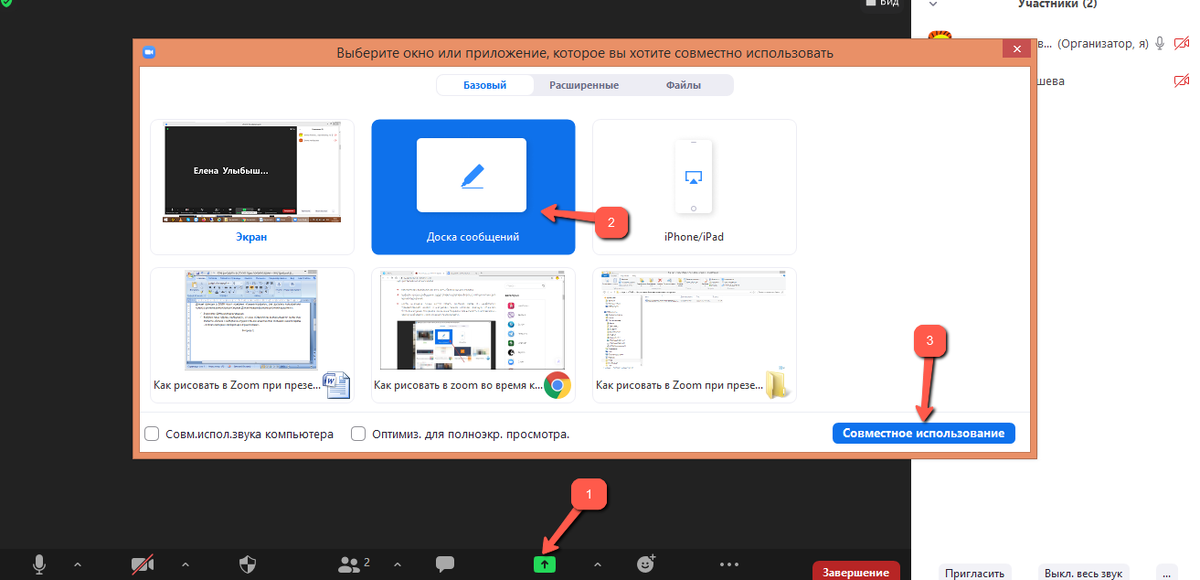Open Reactions smiley icon
The height and width of the screenshot is (580, 1200).
coord(647,563)
